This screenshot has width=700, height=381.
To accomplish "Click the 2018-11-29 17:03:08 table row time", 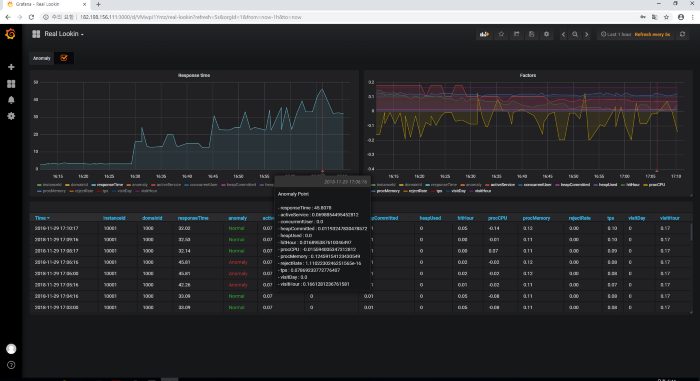I will point(56,308).
